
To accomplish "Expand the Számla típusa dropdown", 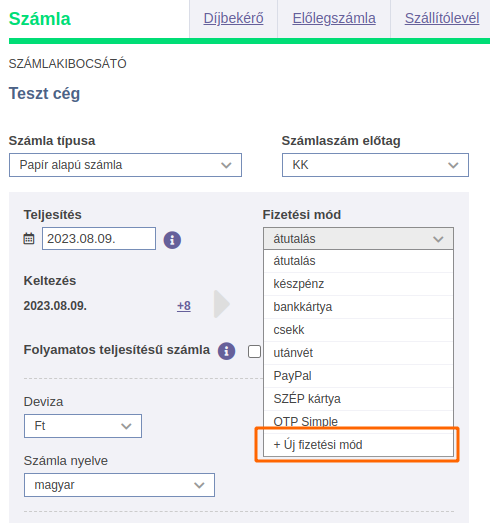I will (x=125, y=165).
